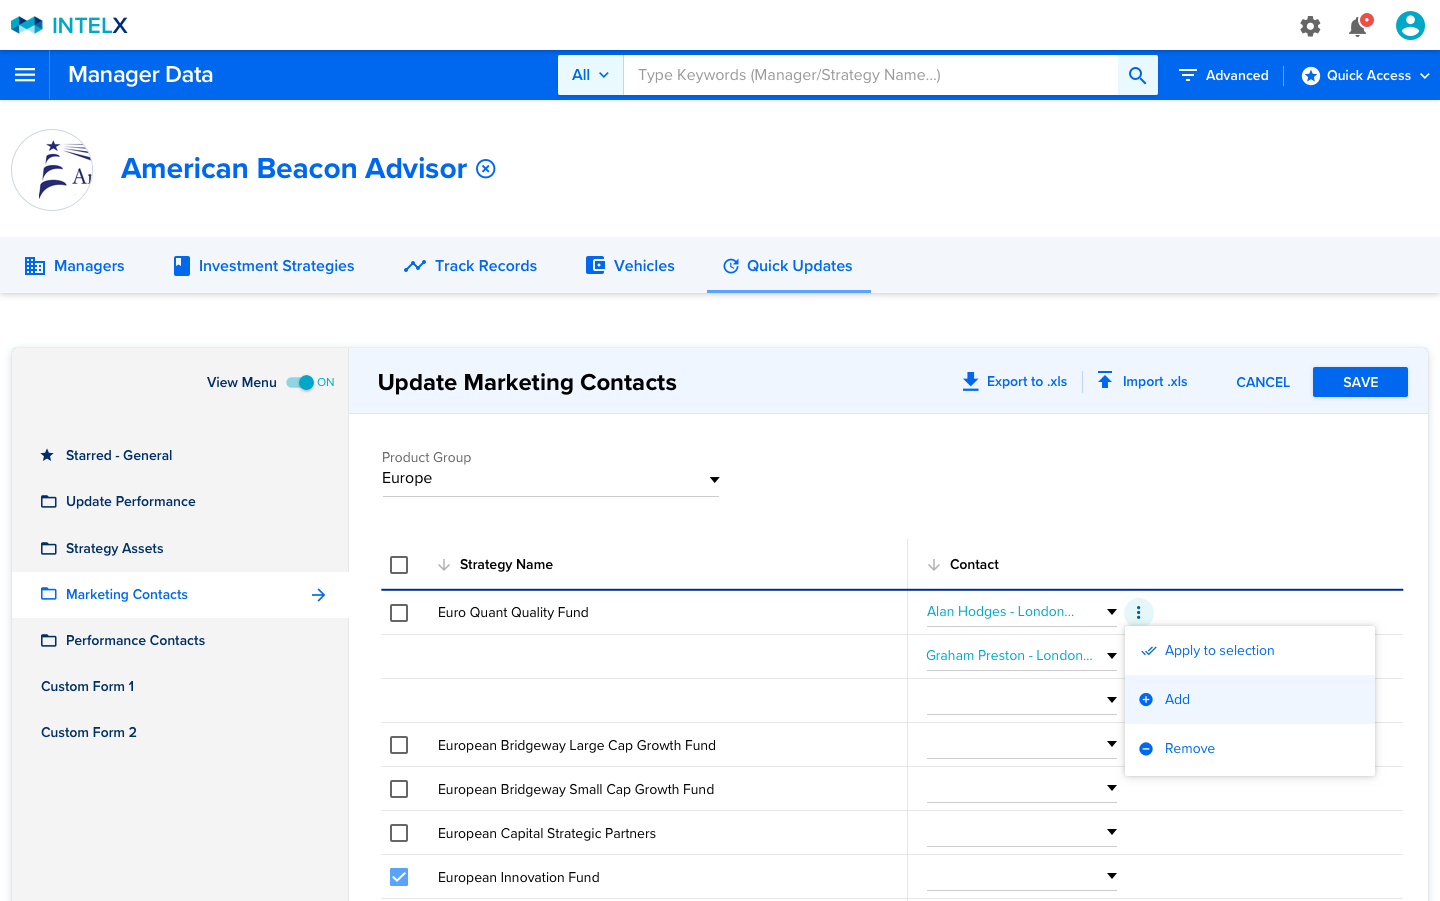Viewport: 1440px width, 901px height.
Task: Check the Euro Quant Quality Fund checkbox
Action: pos(399,613)
